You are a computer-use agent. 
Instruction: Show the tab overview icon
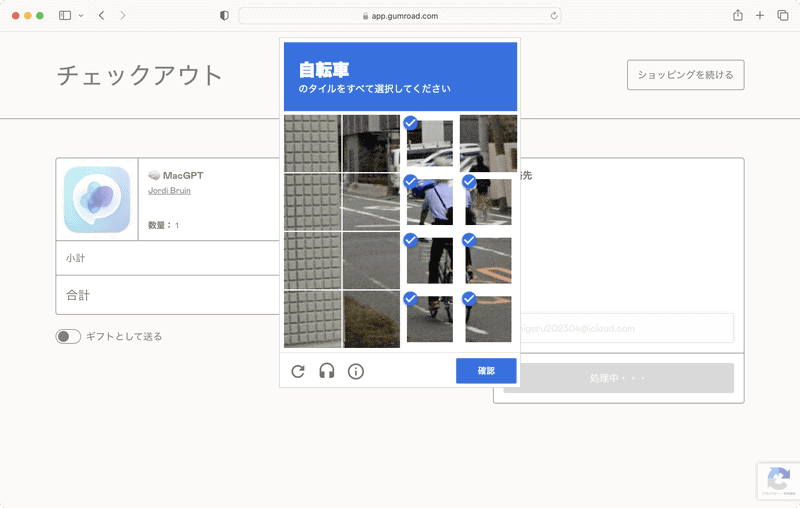783,15
